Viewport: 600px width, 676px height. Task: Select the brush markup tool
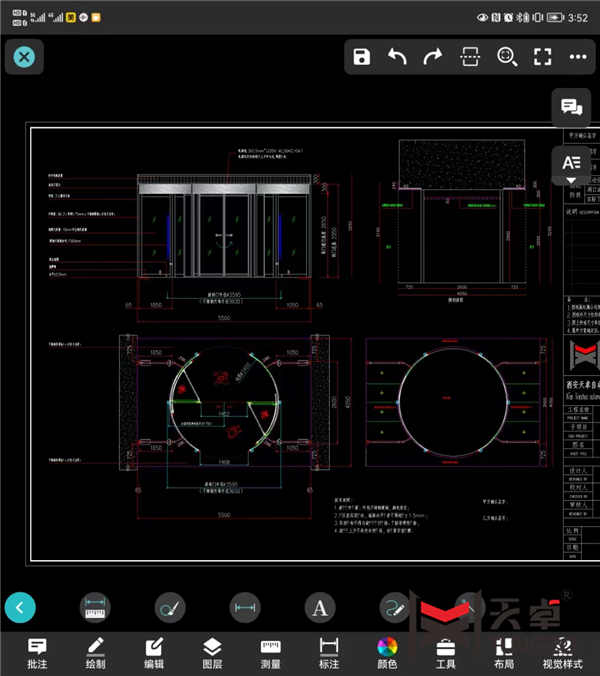(x=170, y=606)
